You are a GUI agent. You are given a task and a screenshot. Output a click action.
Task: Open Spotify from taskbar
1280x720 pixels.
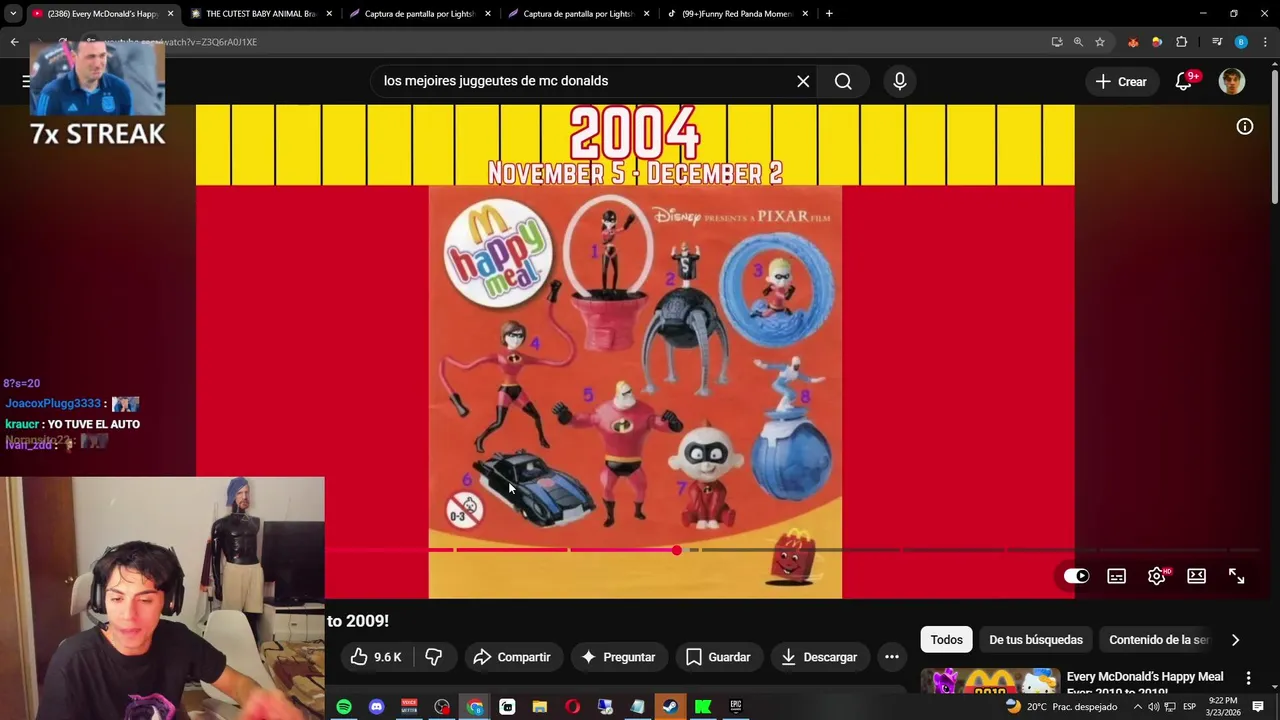pos(344,707)
